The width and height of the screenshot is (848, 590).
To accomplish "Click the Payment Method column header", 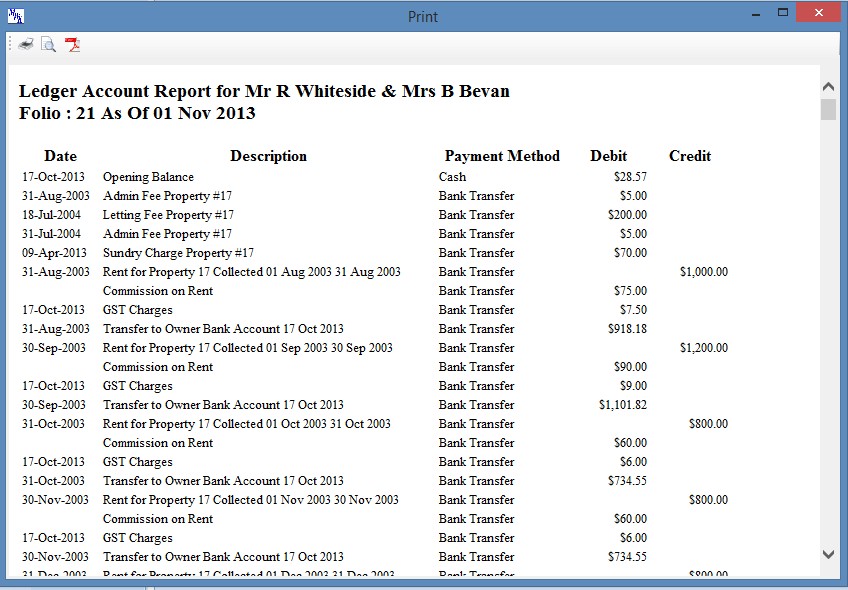I will point(502,156).
